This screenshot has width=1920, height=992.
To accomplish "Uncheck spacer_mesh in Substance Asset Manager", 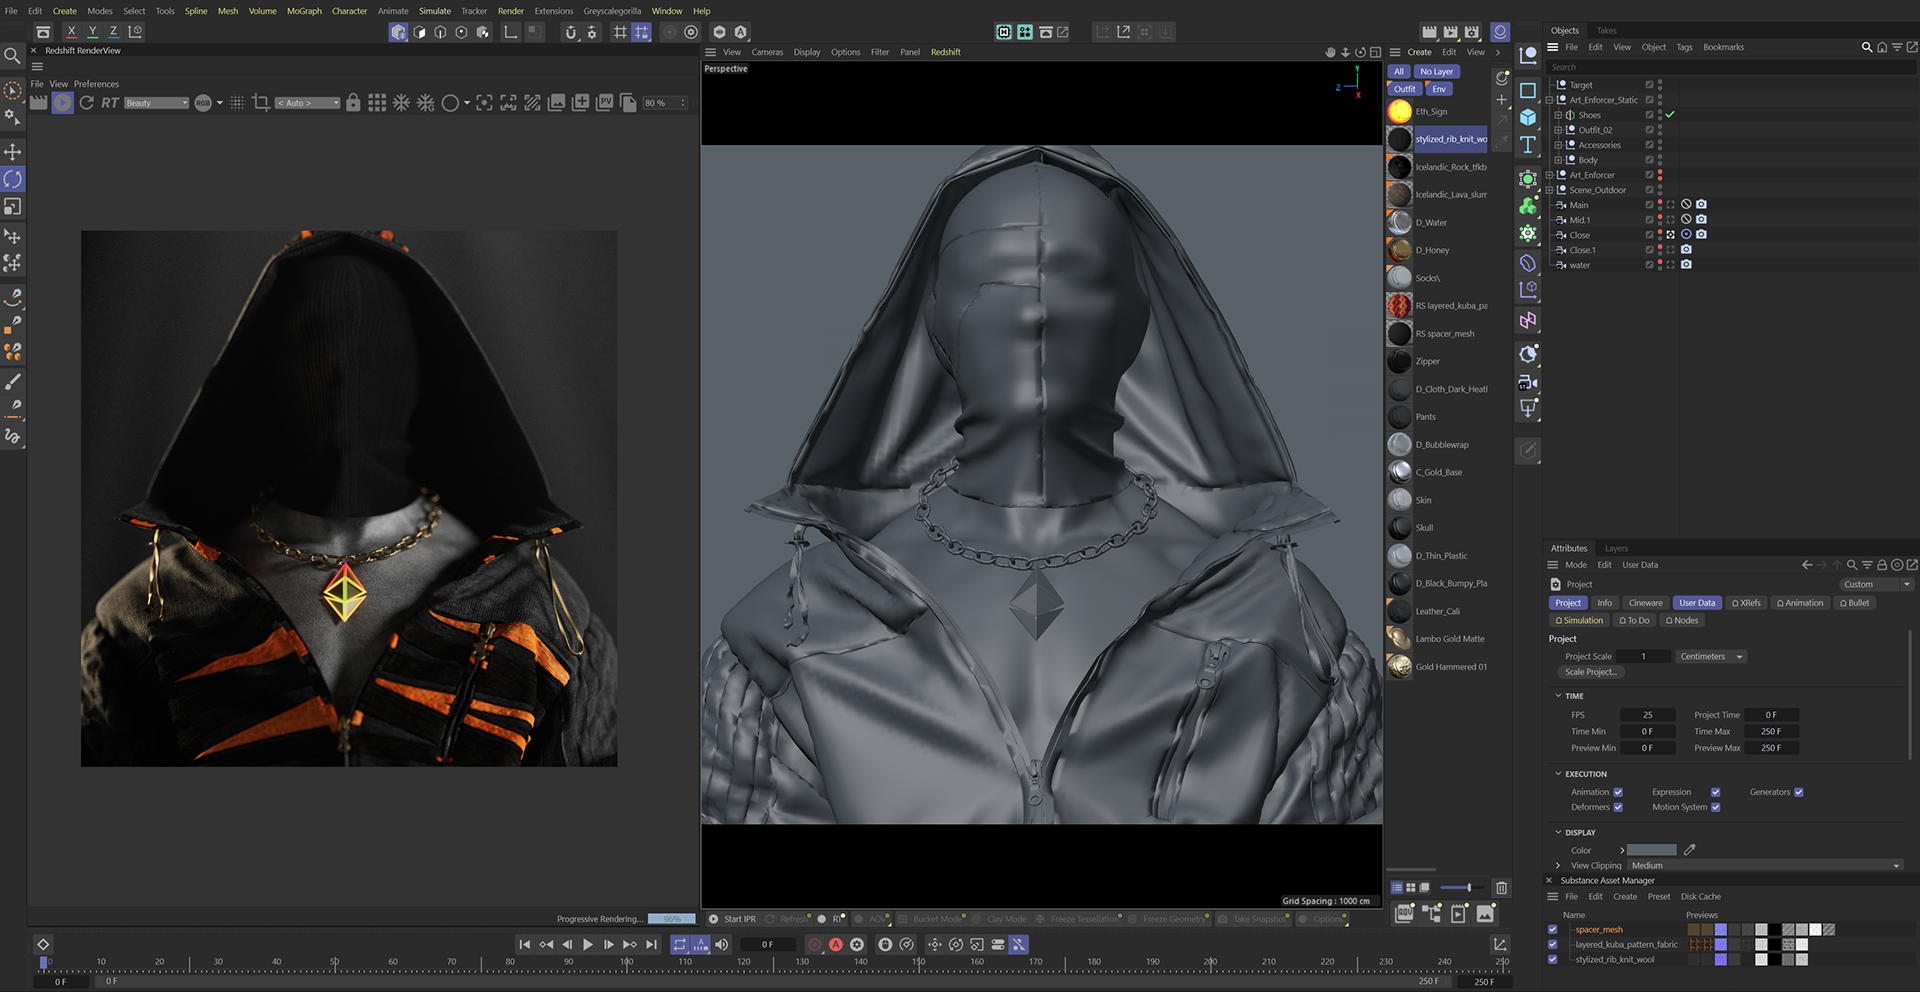I will click(x=1552, y=929).
